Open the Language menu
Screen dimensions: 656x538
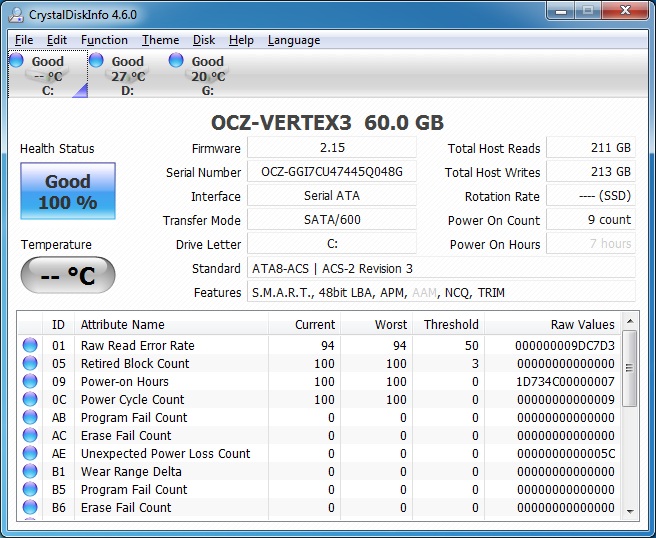[294, 40]
